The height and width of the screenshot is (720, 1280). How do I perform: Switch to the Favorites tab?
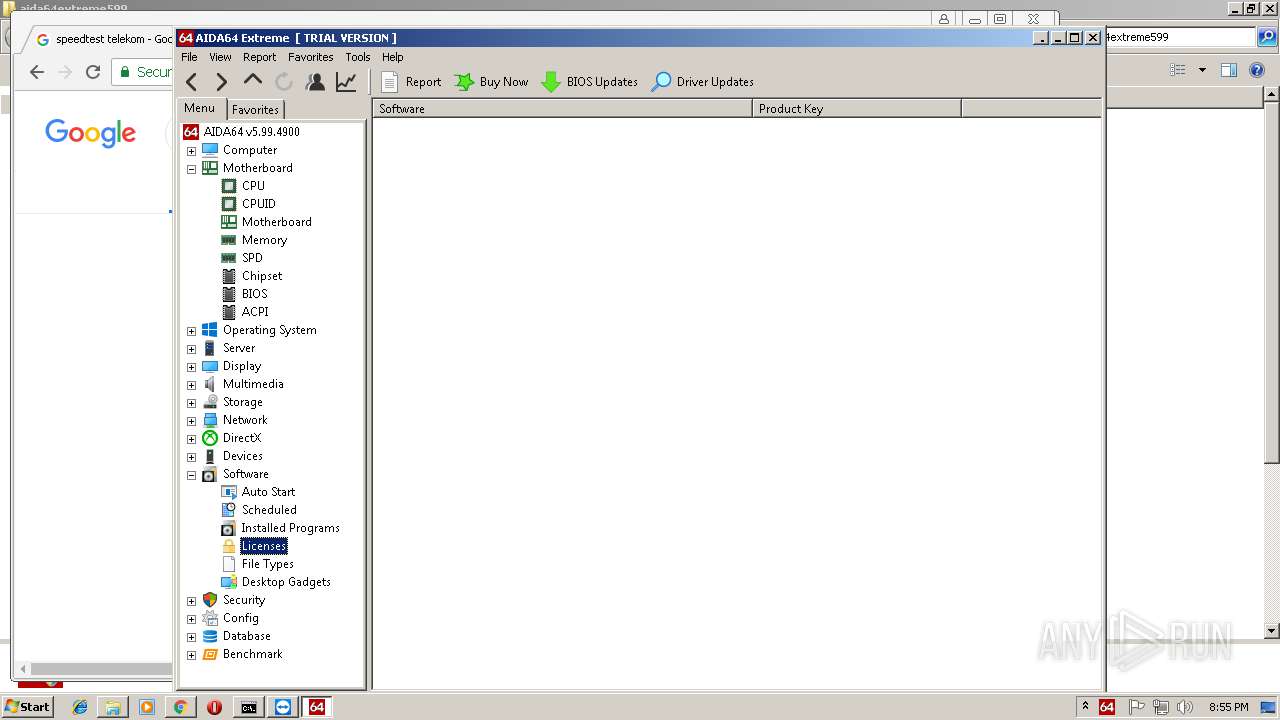pos(255,110)
